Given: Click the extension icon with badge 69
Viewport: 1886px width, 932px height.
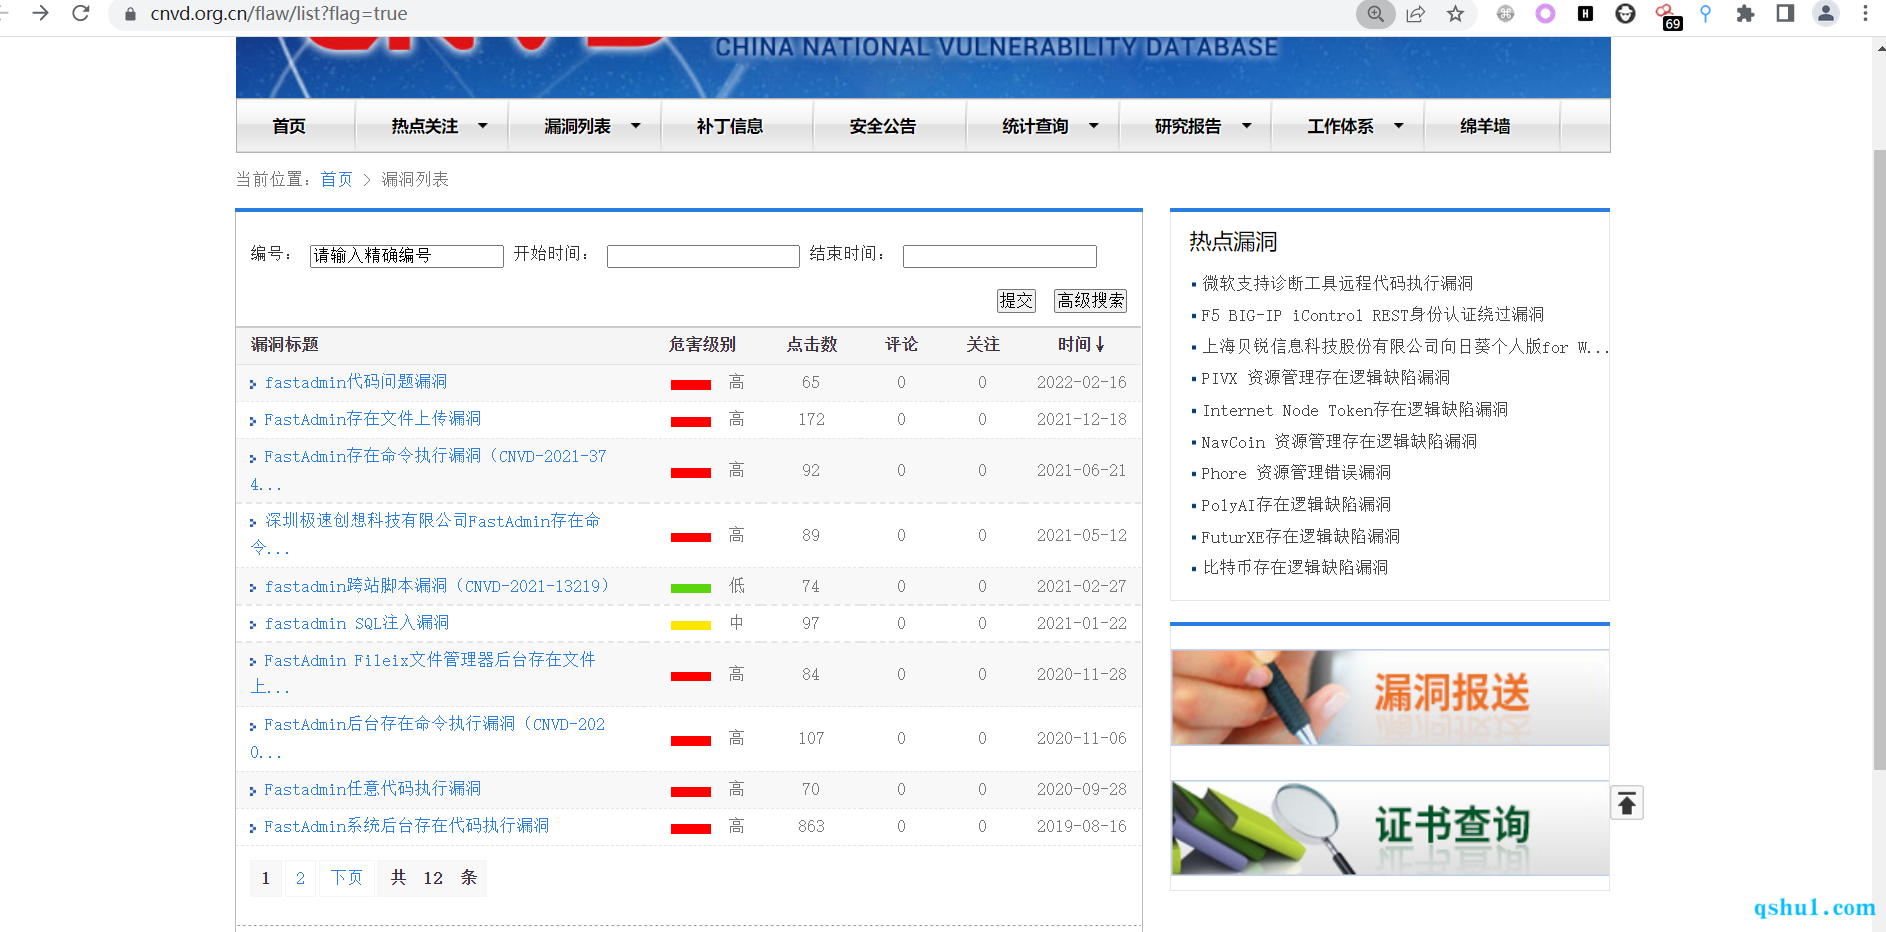Looking at the screenshot, I should (x=1667, y=16).
